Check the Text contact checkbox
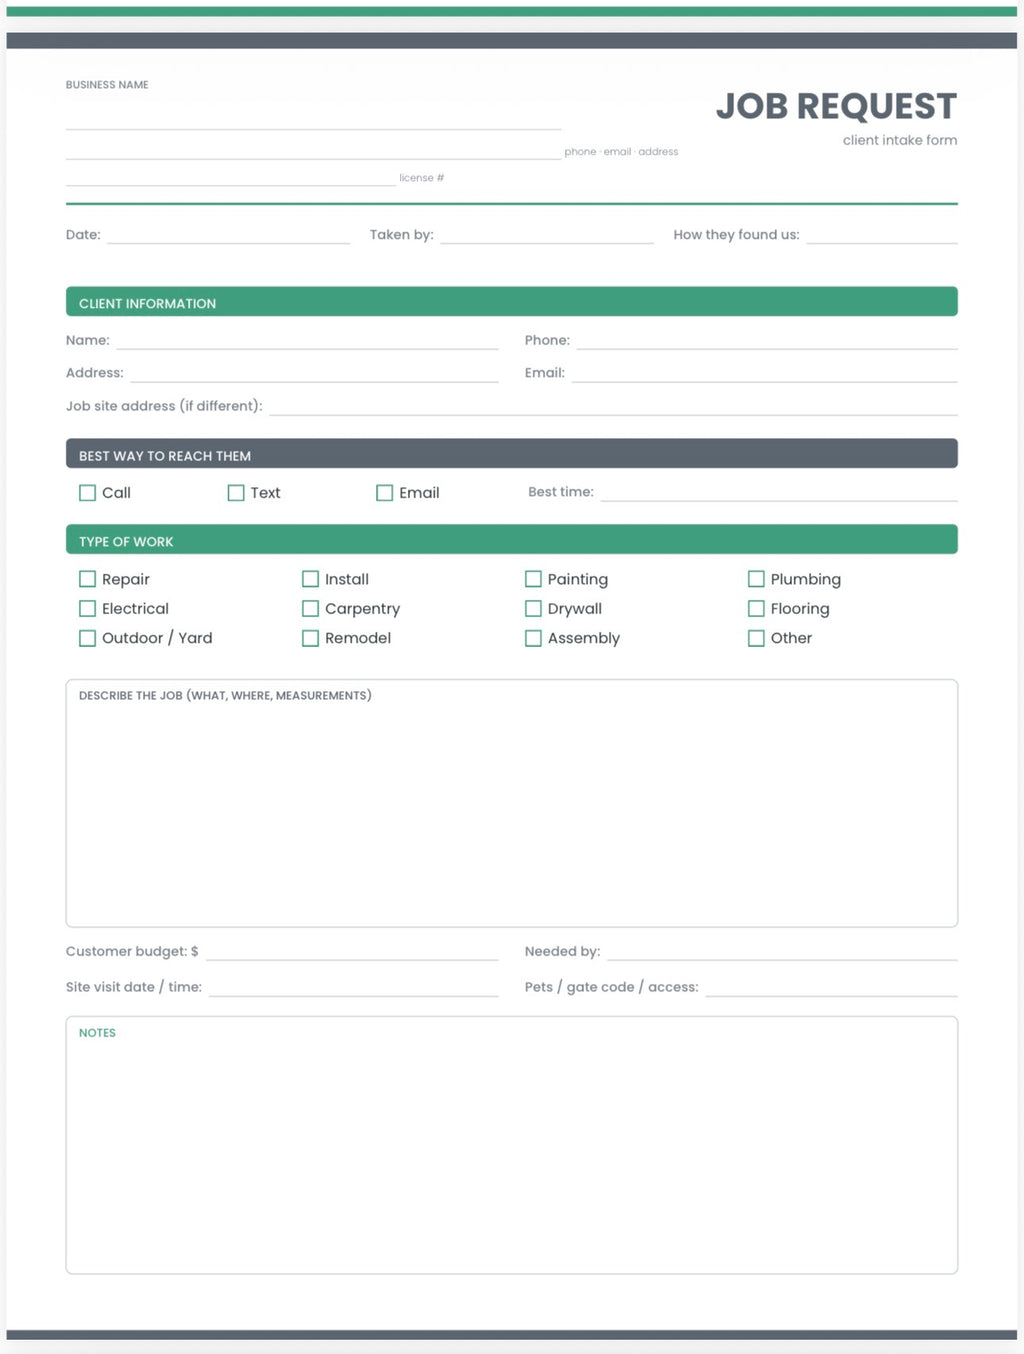 tap(236, 493)
